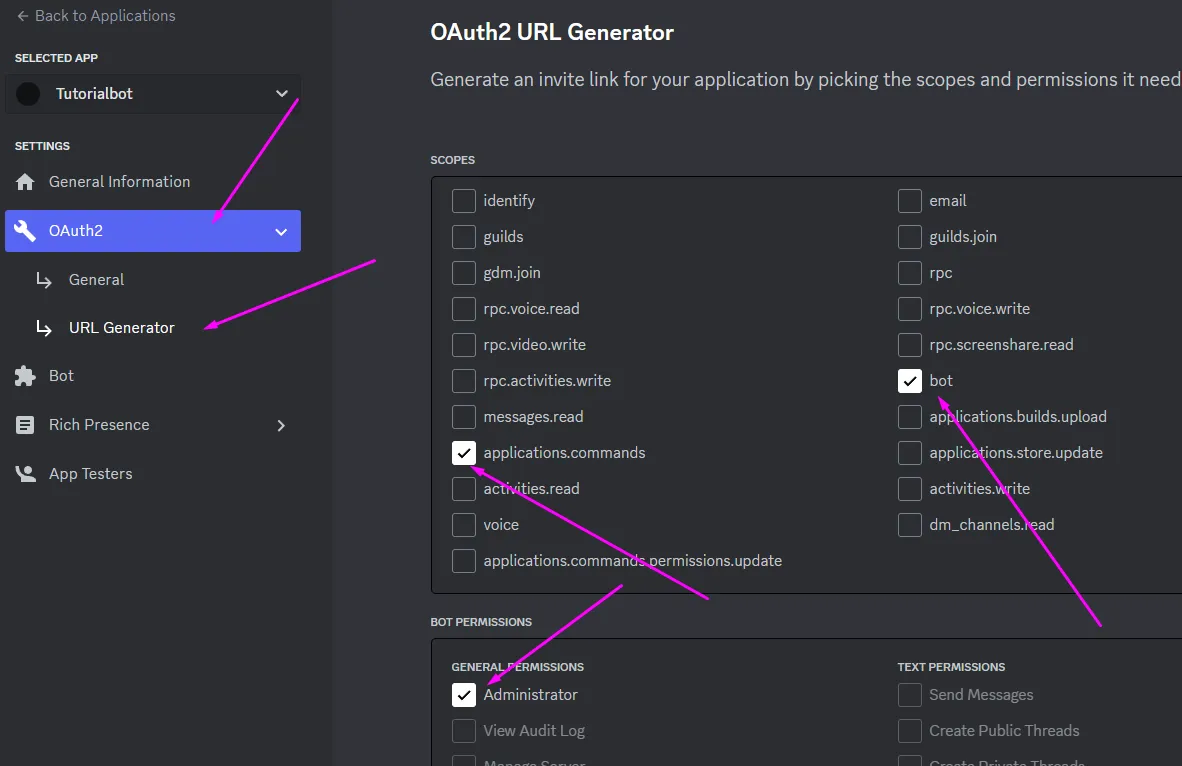
Task: Expand the Rich Presence submenu arrow
Action: click(281, 426)
